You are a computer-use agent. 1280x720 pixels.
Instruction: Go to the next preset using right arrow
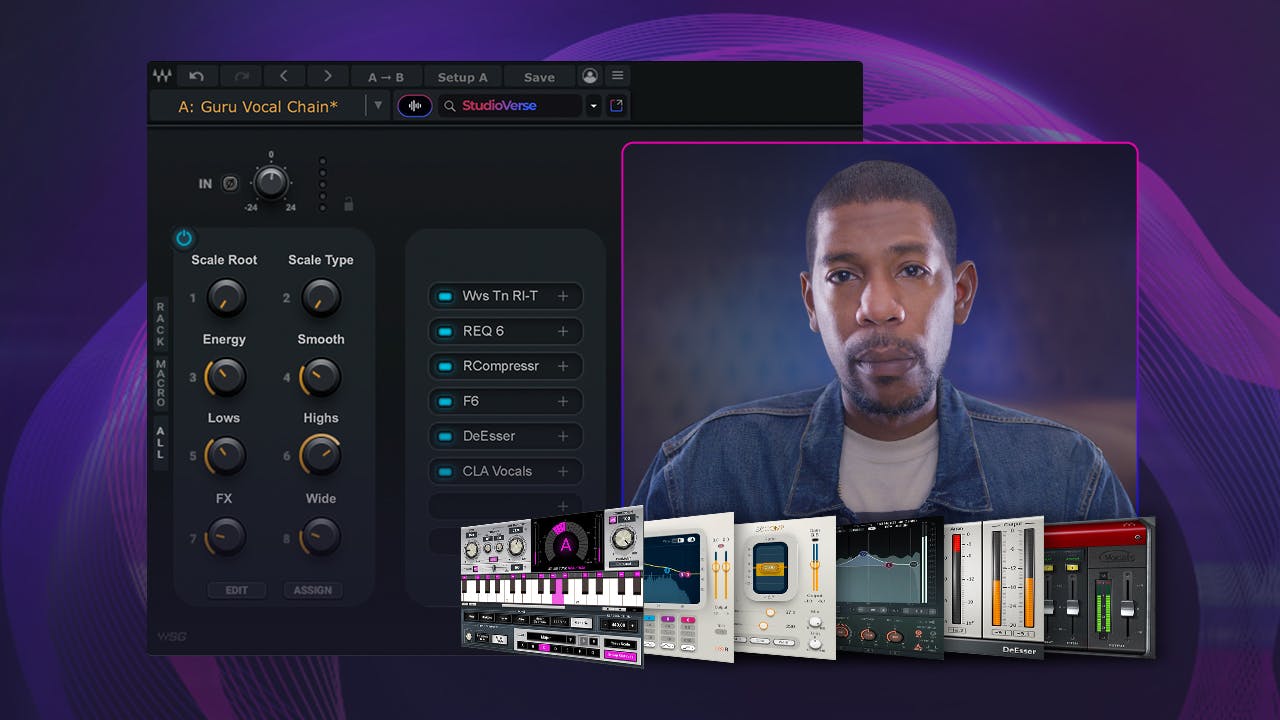(x=328, y=76)
